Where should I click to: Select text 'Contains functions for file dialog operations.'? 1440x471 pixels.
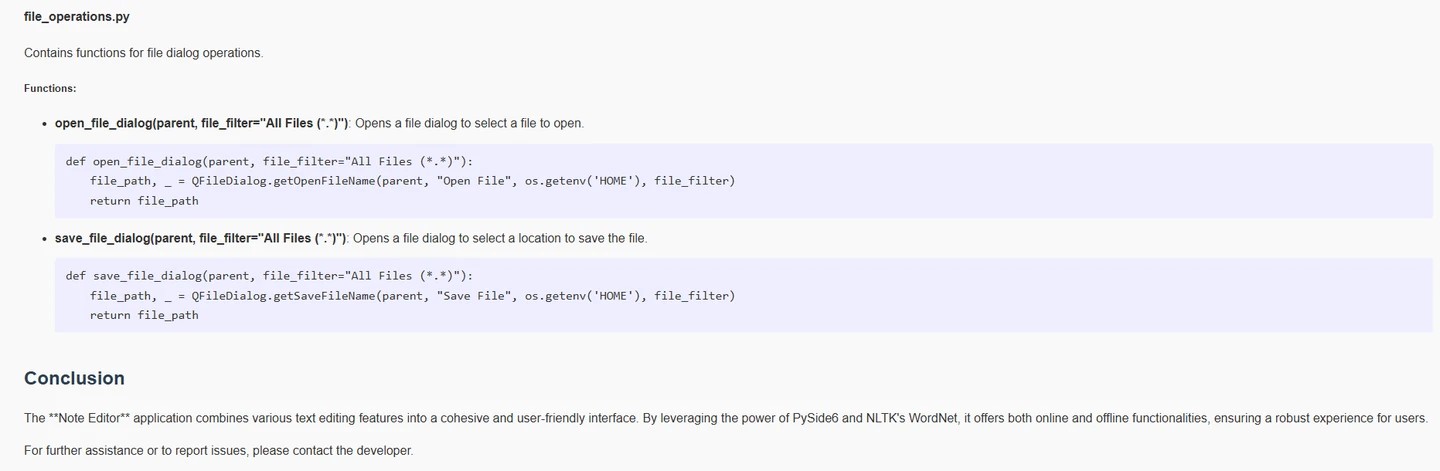pos(144,53)
